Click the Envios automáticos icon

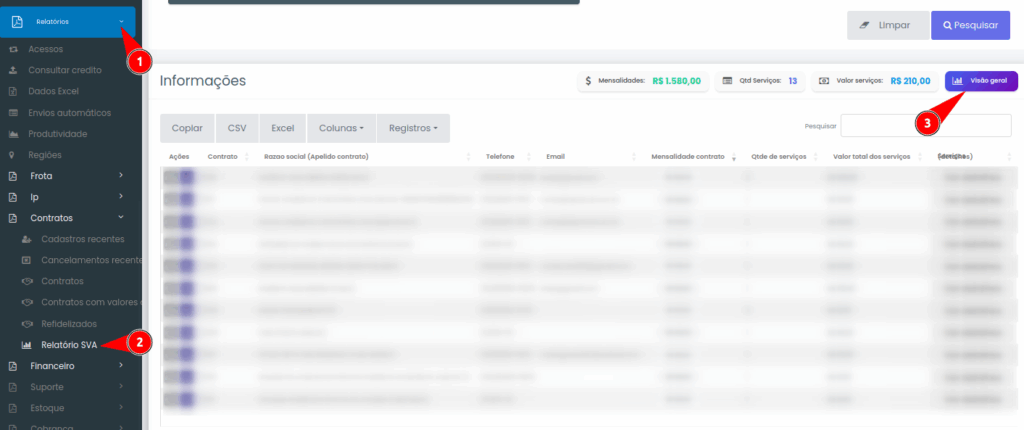(13, 113)
